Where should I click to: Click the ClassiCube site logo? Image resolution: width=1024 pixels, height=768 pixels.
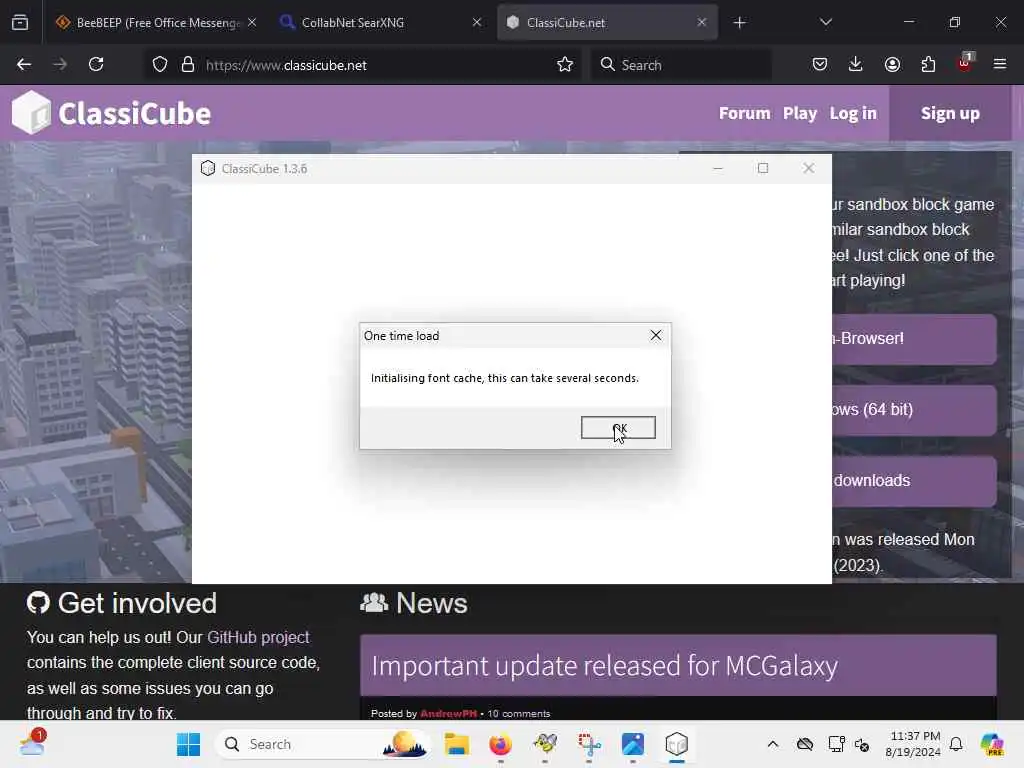click(112, 113)
